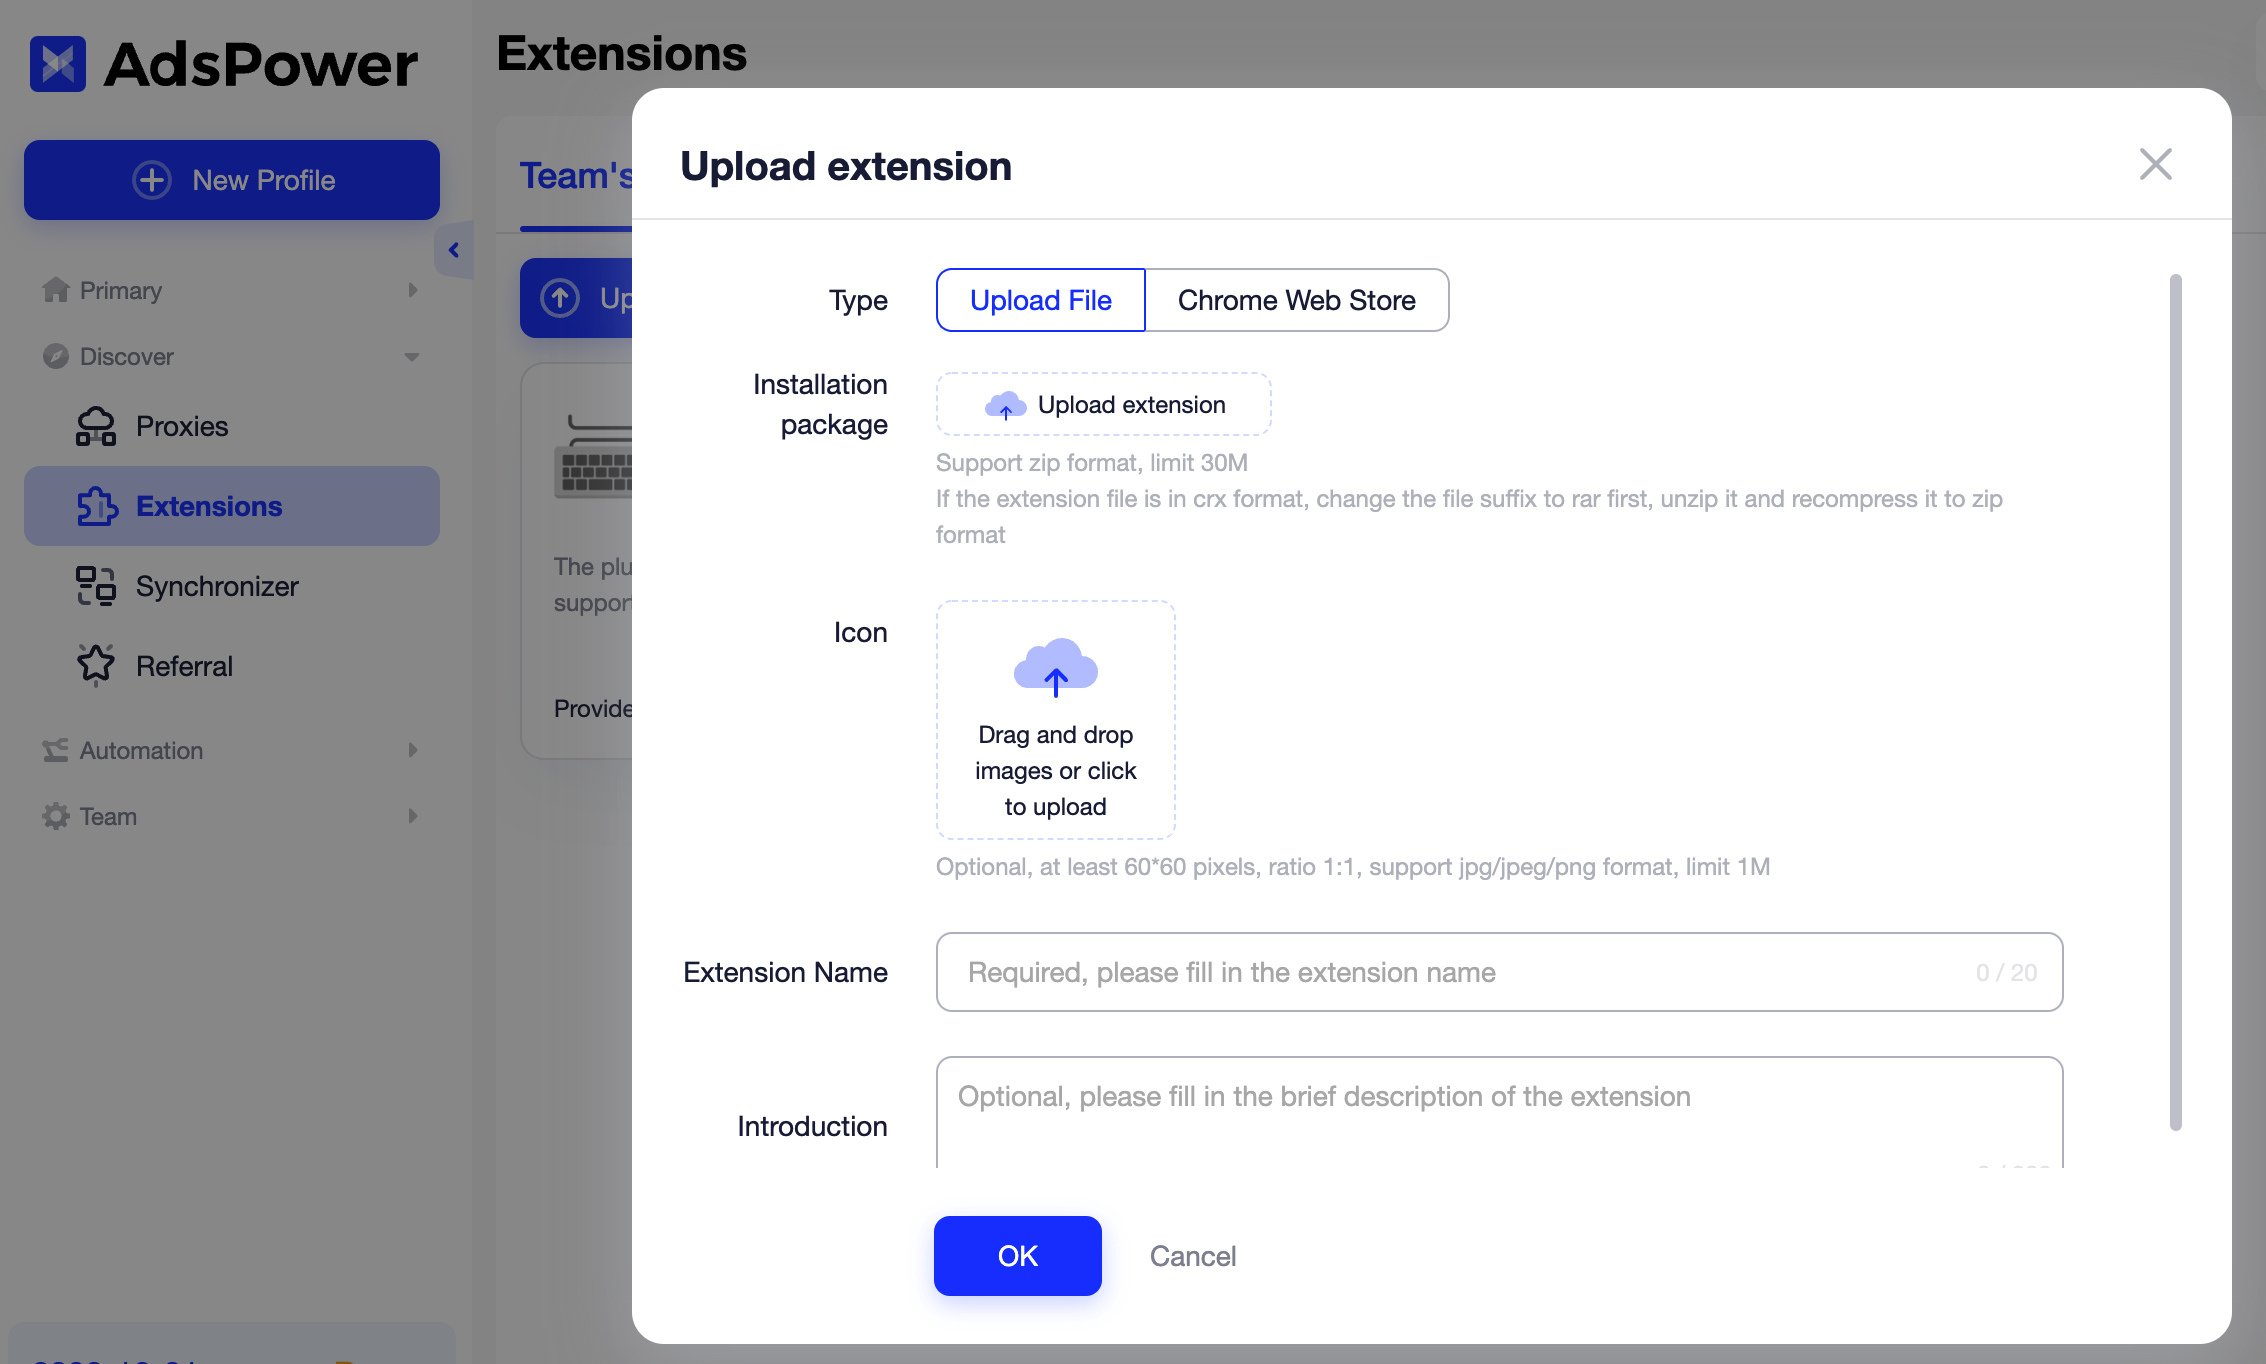The height and width of the screenshot is (1364, 2266).
Task: Collapse the left sidebar
Action: click(x=453, y=249)
